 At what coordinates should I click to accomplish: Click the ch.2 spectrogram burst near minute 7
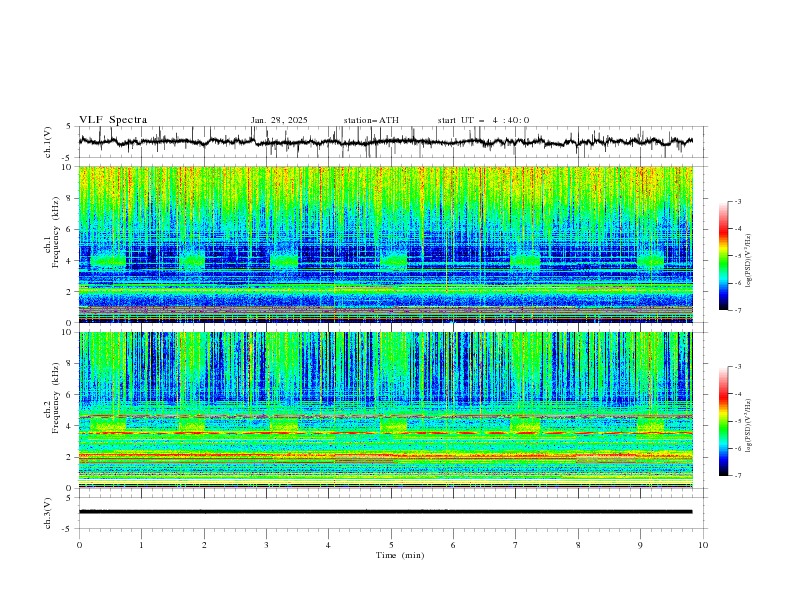[525, 424]
